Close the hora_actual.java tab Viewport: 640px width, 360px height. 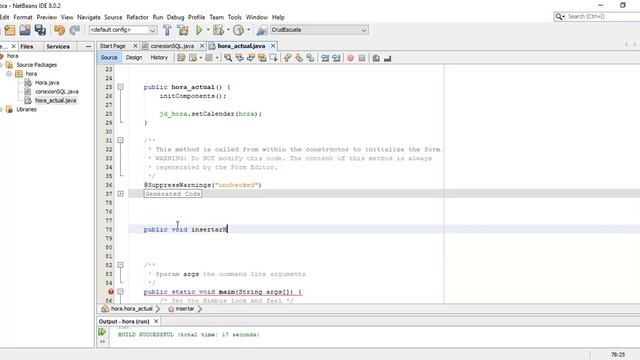(x=273, y=46)
